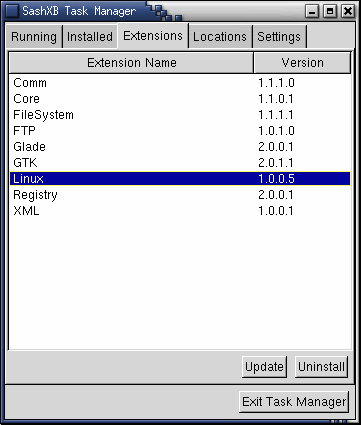Close the SashXB Task Manager window
The width and height of the screenshot is (361, 425).
tap(348, 12)
